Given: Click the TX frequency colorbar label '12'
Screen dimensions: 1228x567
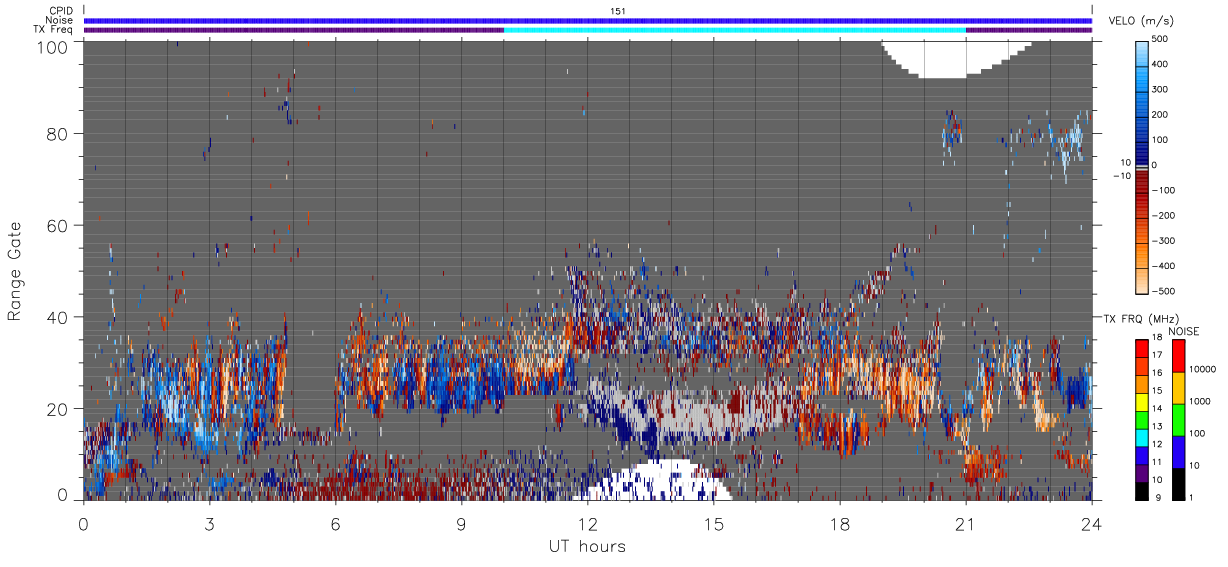Looking at the screenshot, I should coord(1157,444).
